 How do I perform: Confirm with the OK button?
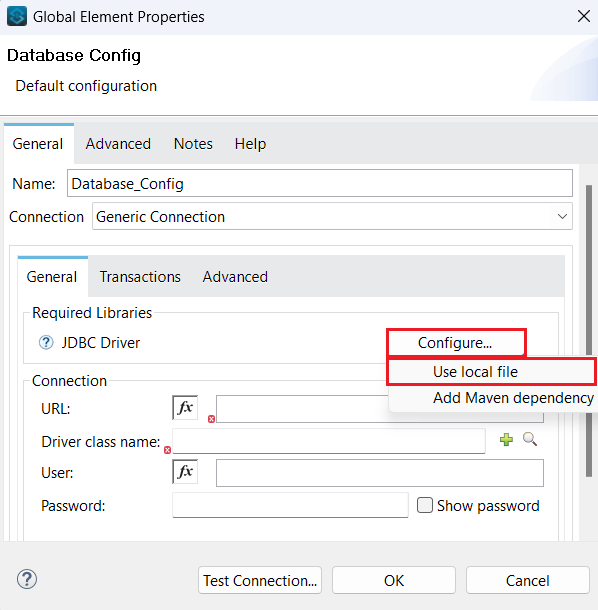pos(394,580)
